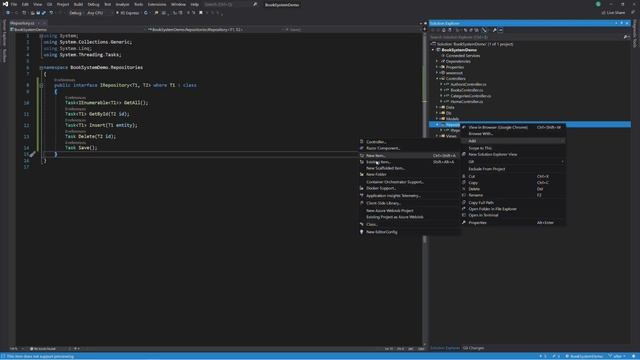Open the Debug menu
Screen dimensions: 640x360
93,4
